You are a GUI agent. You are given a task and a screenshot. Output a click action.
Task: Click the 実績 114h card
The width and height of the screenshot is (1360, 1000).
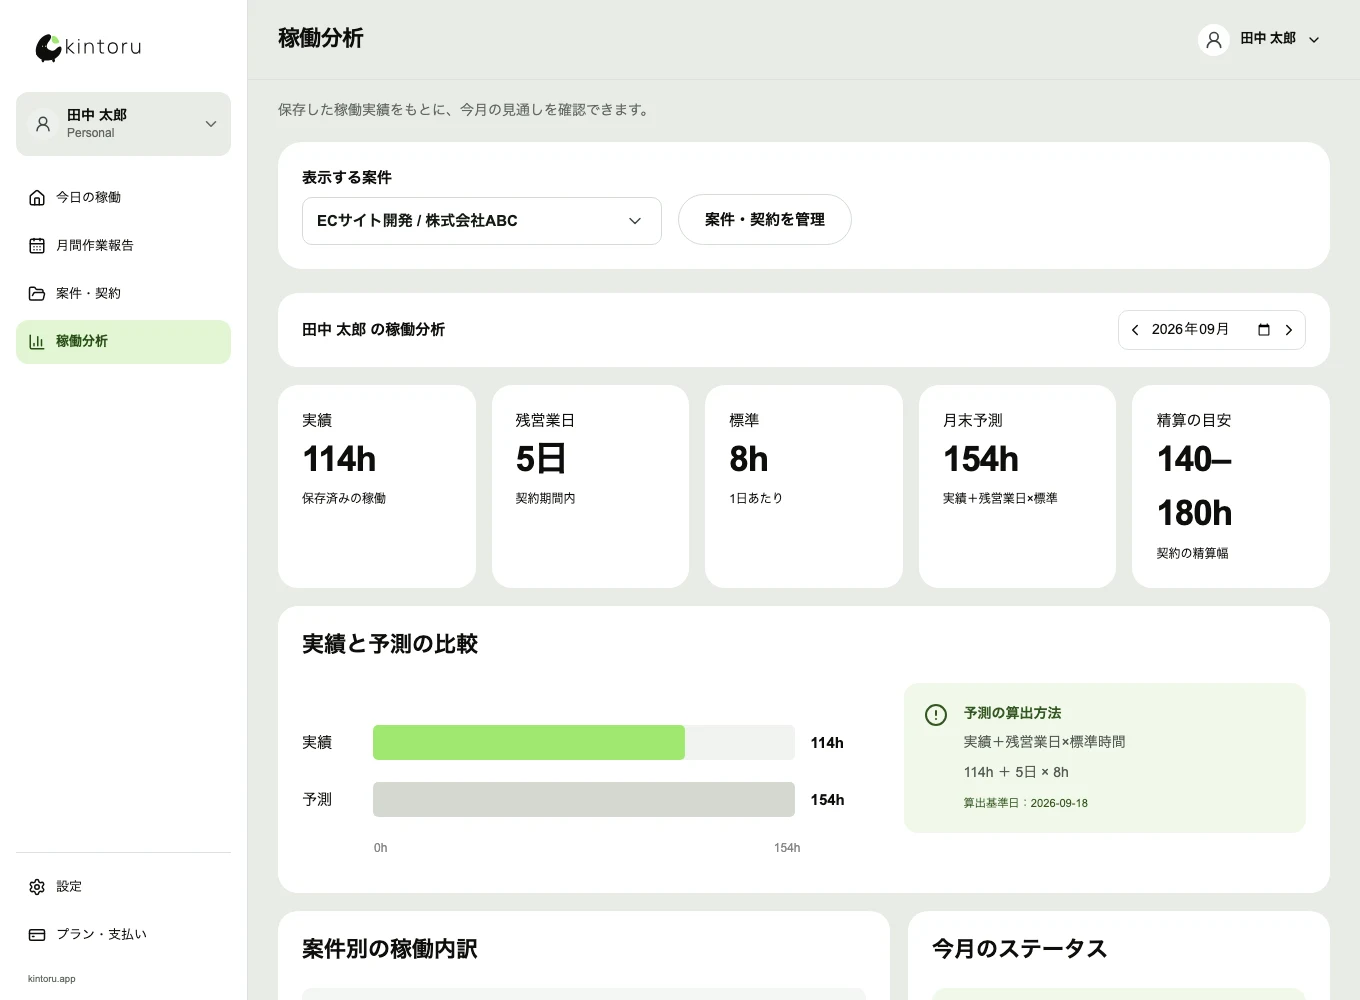[377, 486]
